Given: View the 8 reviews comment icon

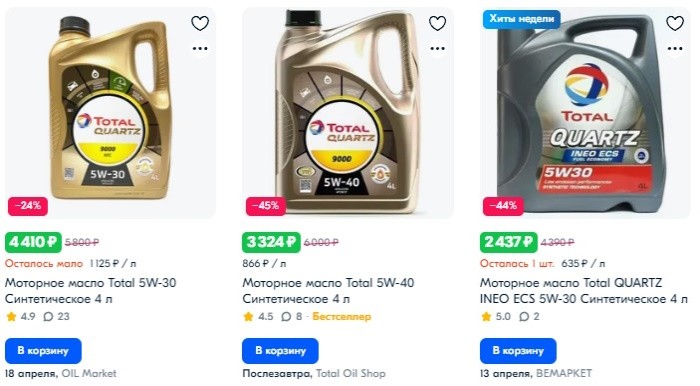Looking at the screenshot, I should click(286, 317).
